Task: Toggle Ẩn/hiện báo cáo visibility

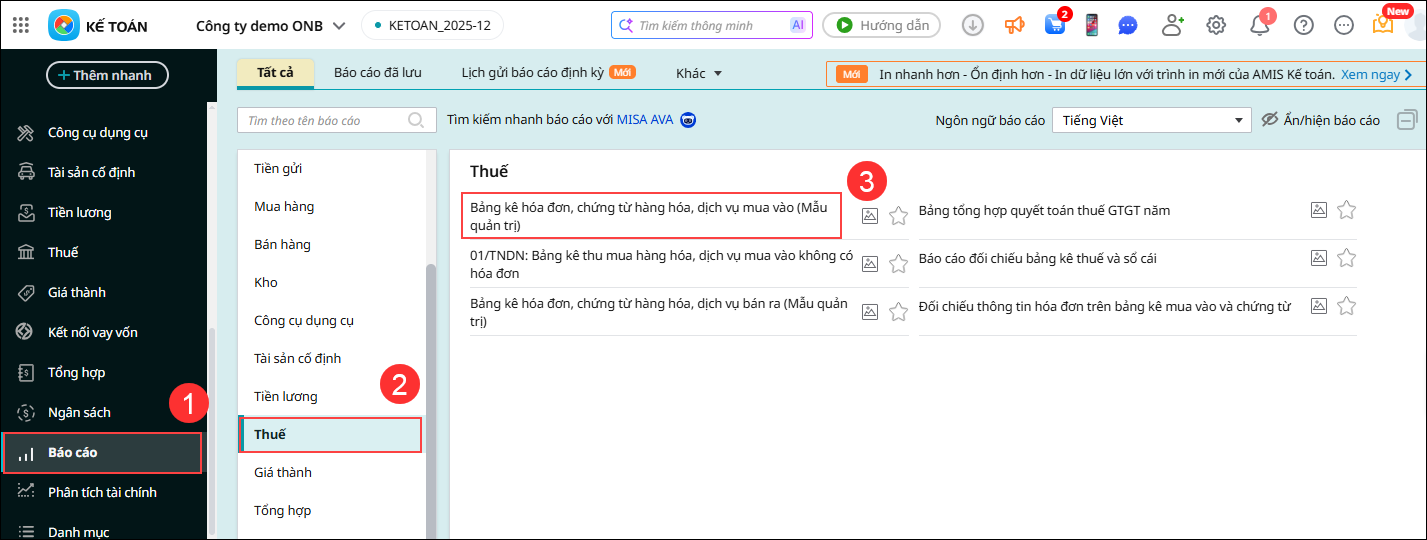Action: pyautogui.click(x=1320, y=120)
